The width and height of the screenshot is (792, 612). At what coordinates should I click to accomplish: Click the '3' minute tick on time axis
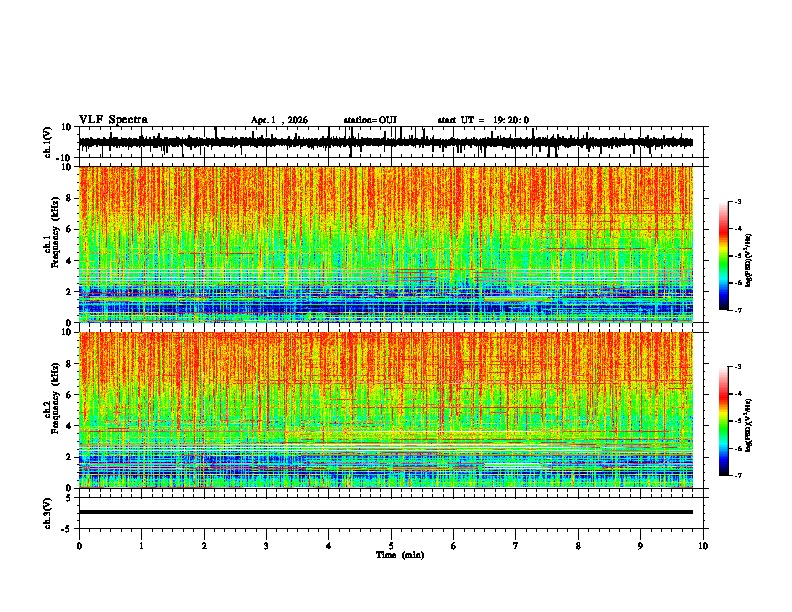coord(266,546)
